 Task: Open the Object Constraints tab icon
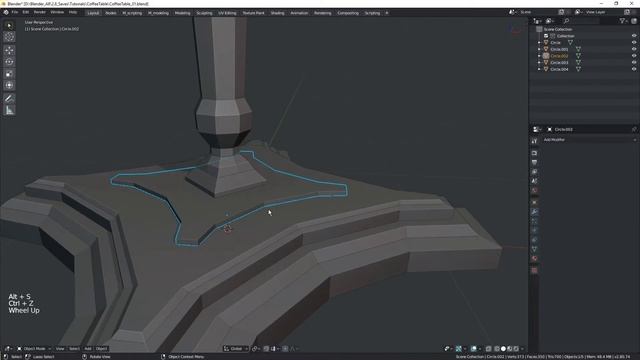click(x=534, y=240)
